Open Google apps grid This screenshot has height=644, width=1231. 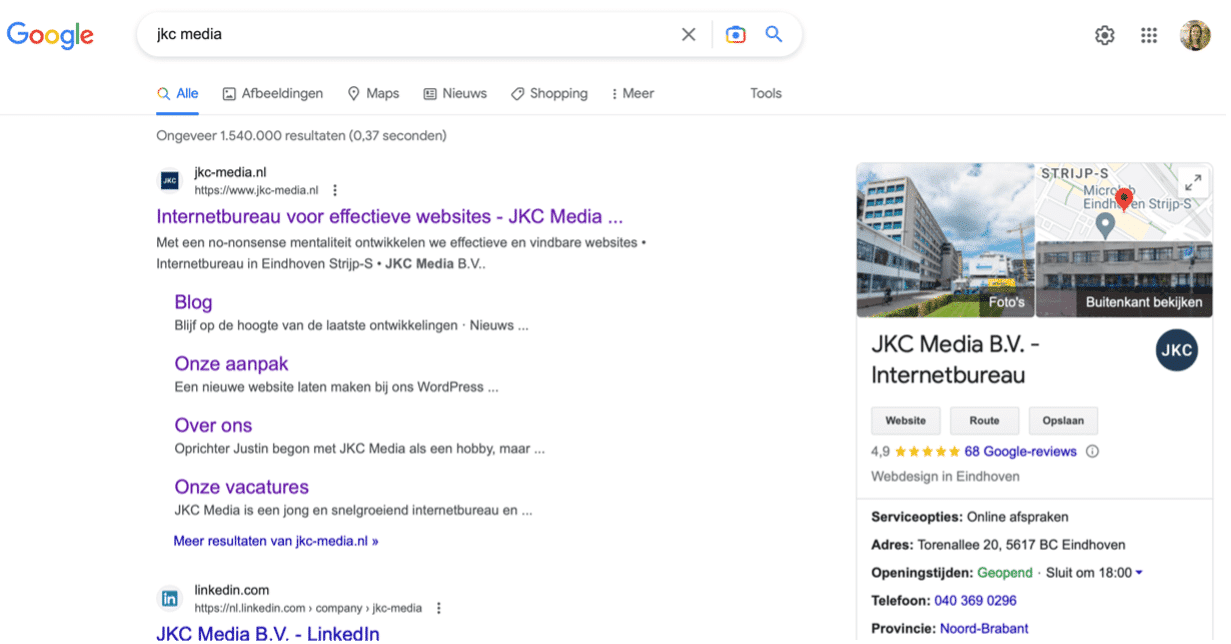coord(1149,35)
